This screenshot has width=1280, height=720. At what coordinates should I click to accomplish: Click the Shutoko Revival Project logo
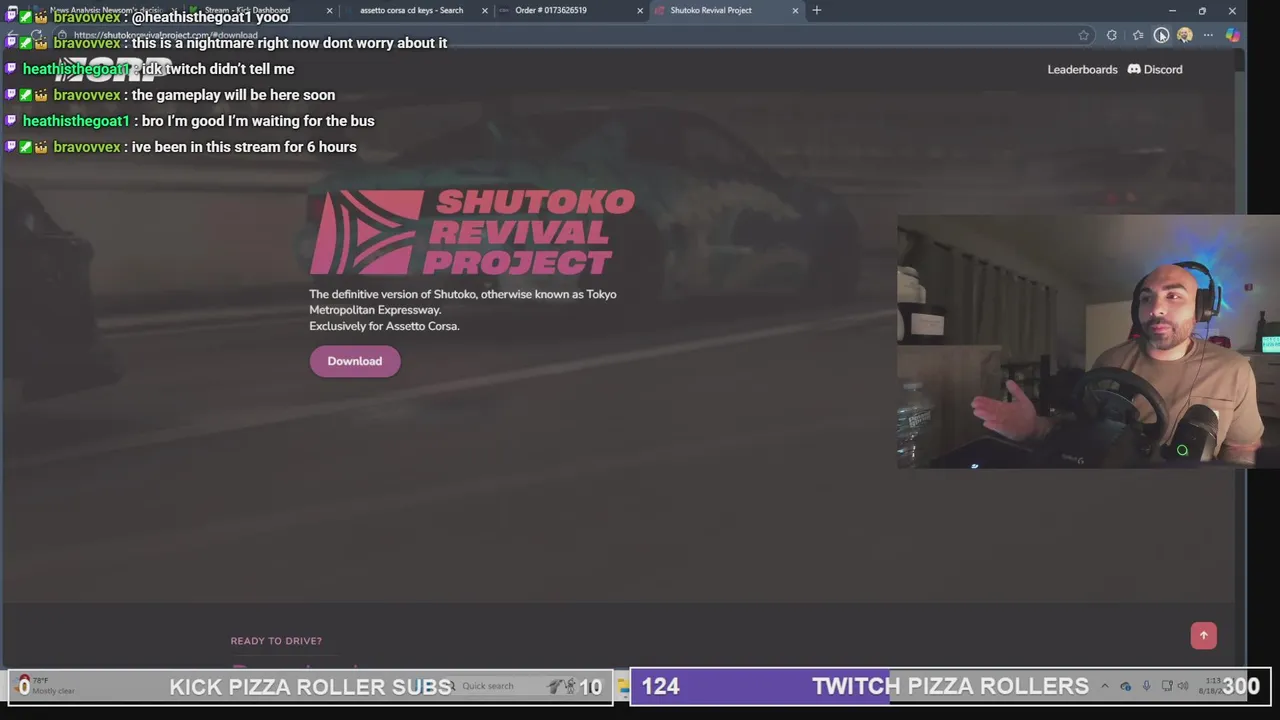coord(472,231)
